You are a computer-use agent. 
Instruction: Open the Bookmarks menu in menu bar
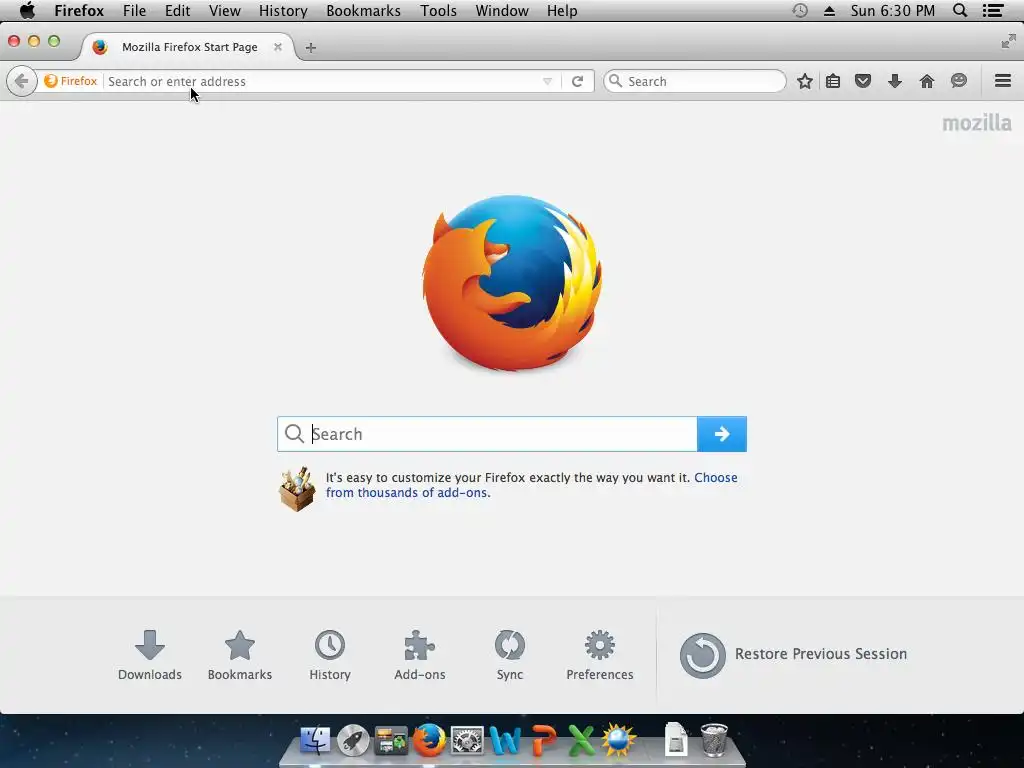tap(363, 11)
